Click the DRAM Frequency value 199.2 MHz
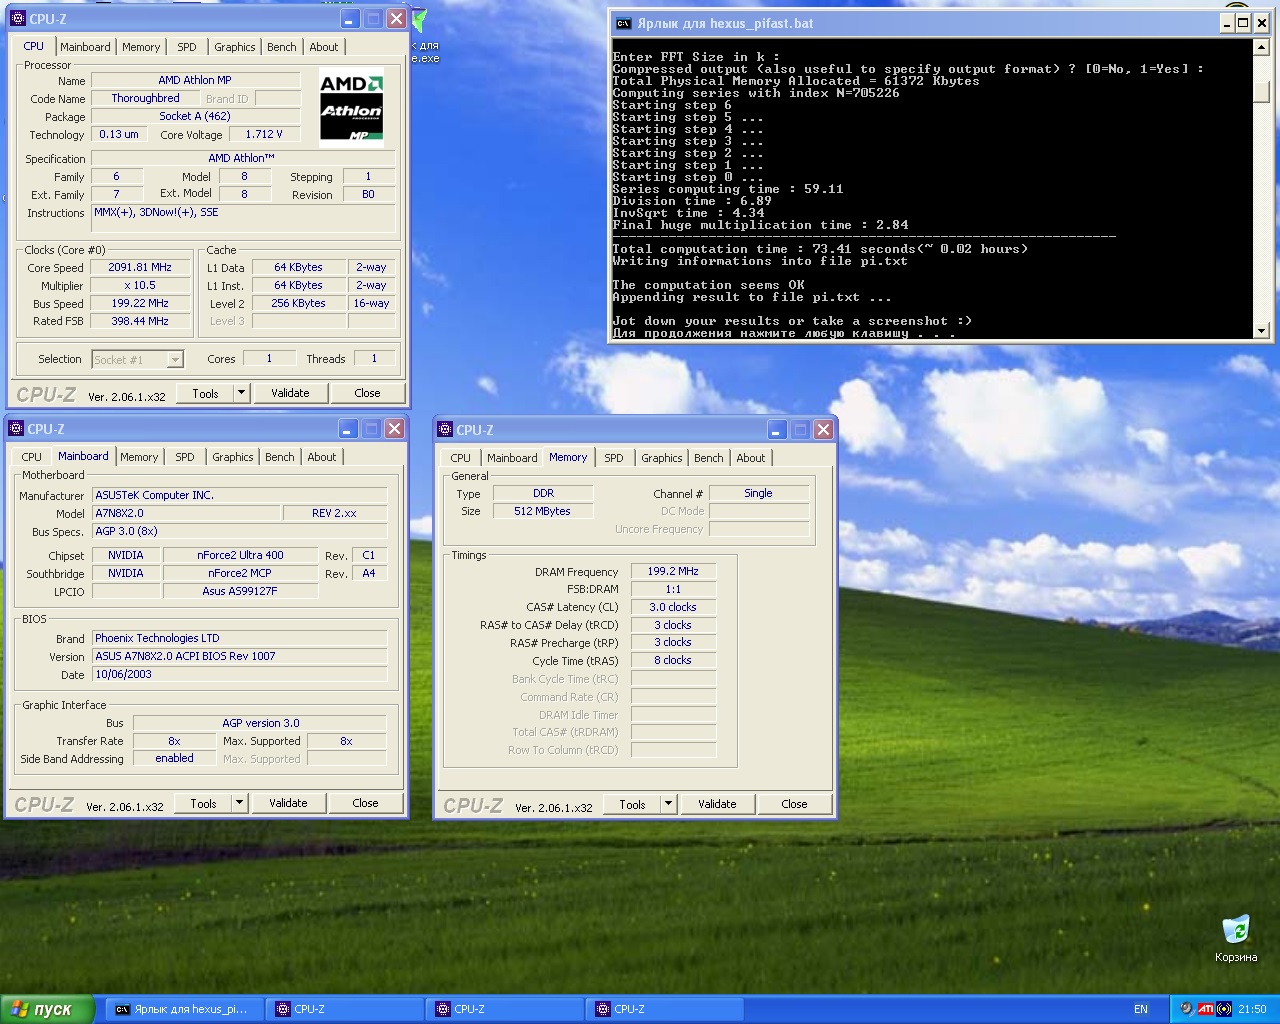The width and height of the screenshot is (1280, 1024). coord(673,571)
